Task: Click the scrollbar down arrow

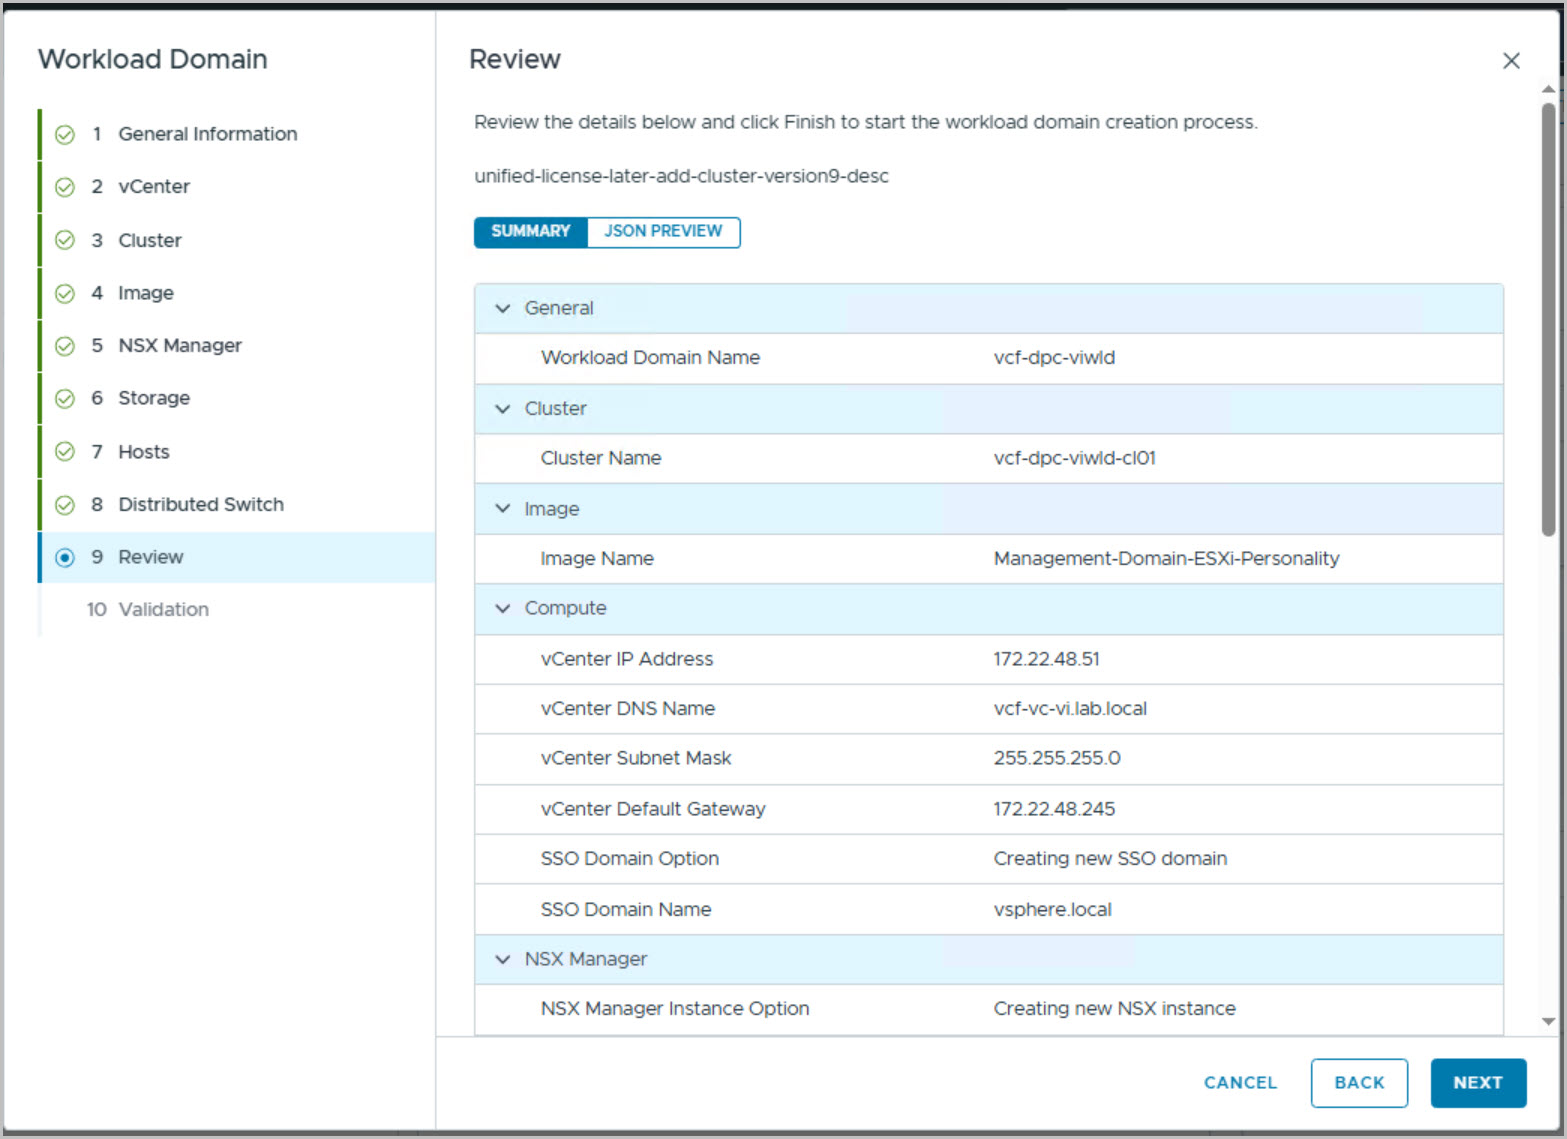Action: (1548, 1022)
